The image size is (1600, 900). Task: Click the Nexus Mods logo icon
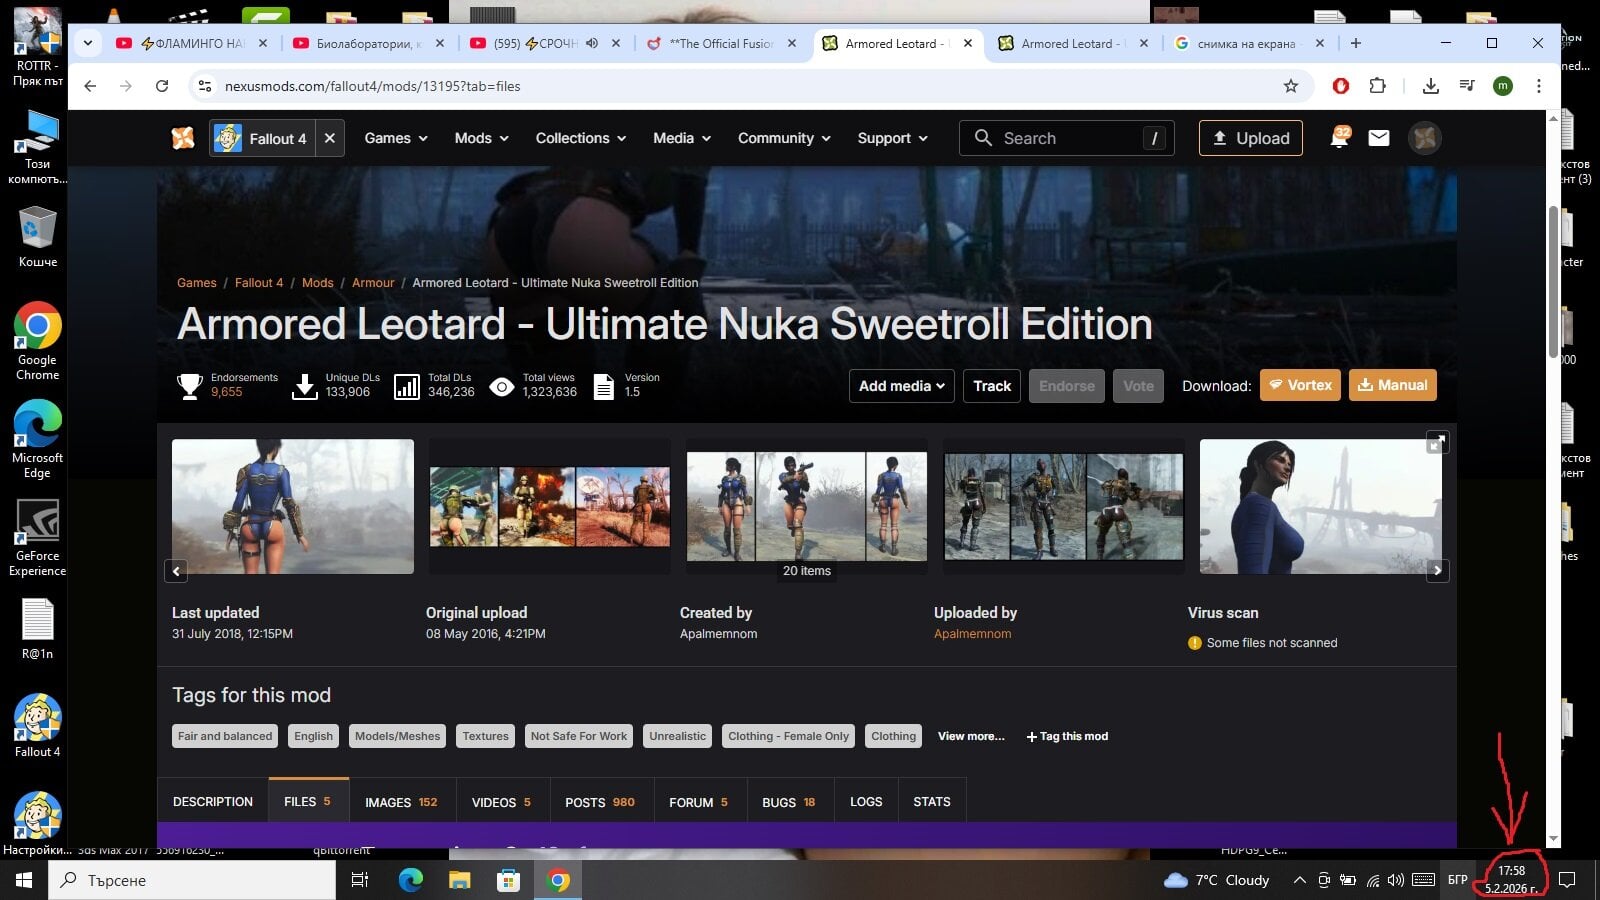[183, 138]
